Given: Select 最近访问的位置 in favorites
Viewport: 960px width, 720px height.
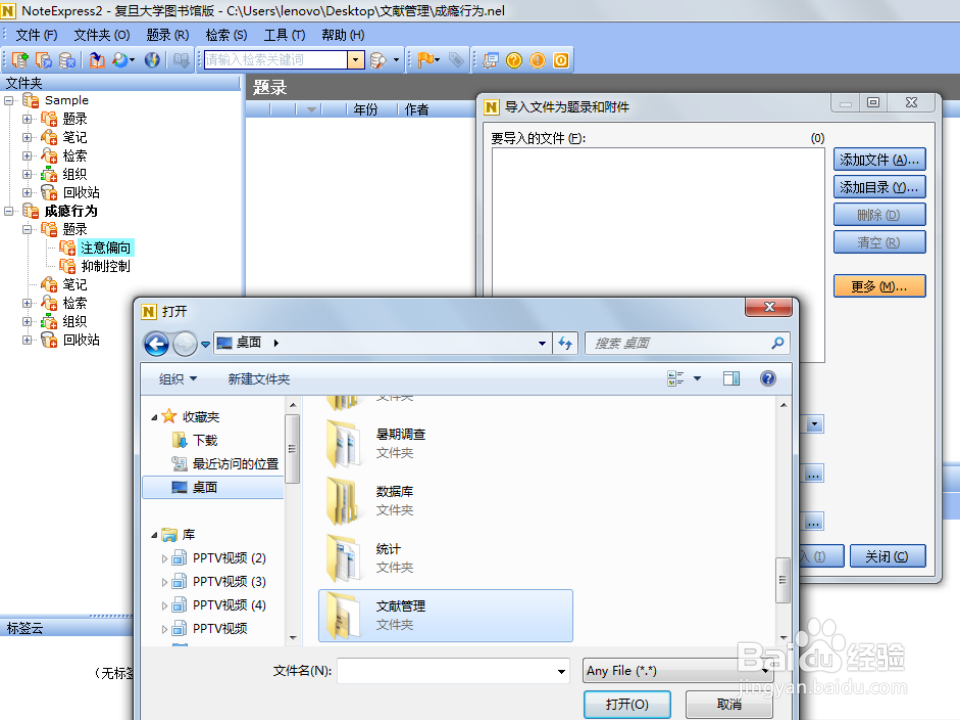Looking at the screenshot, I should pyautogui.click(x=236, y=464).
